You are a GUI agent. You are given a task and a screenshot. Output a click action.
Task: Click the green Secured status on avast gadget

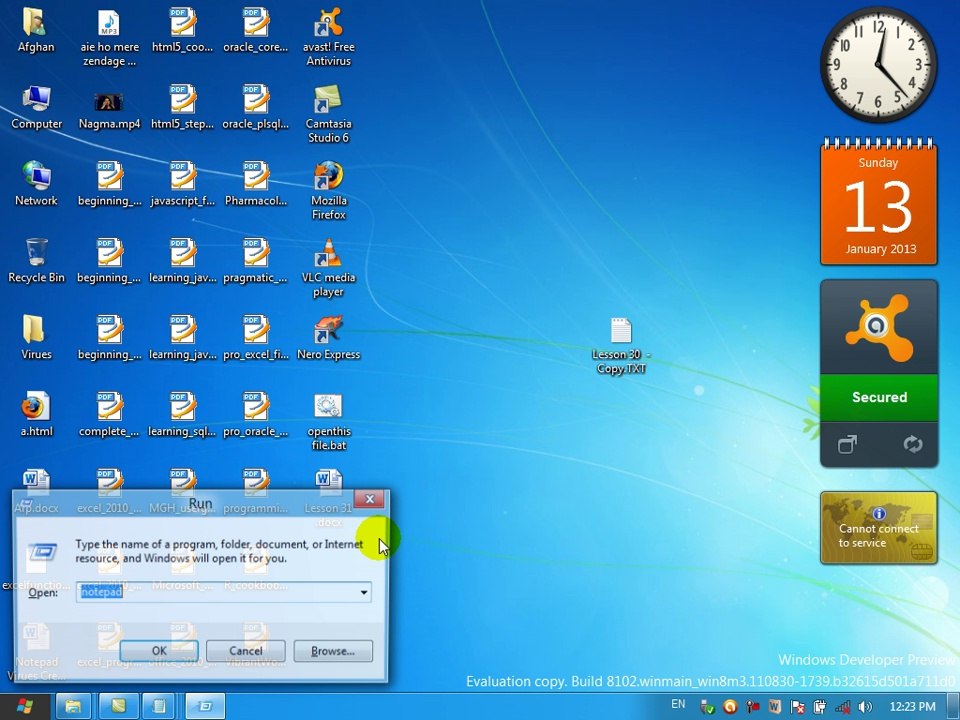[x=879, y=397]
